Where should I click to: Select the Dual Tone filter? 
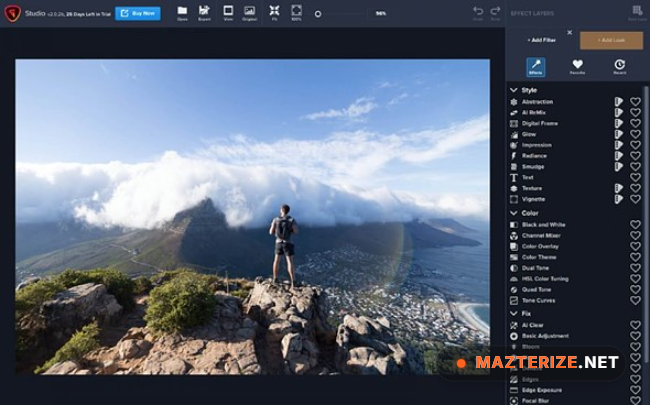pyautogui.click(x=535, y=268)
